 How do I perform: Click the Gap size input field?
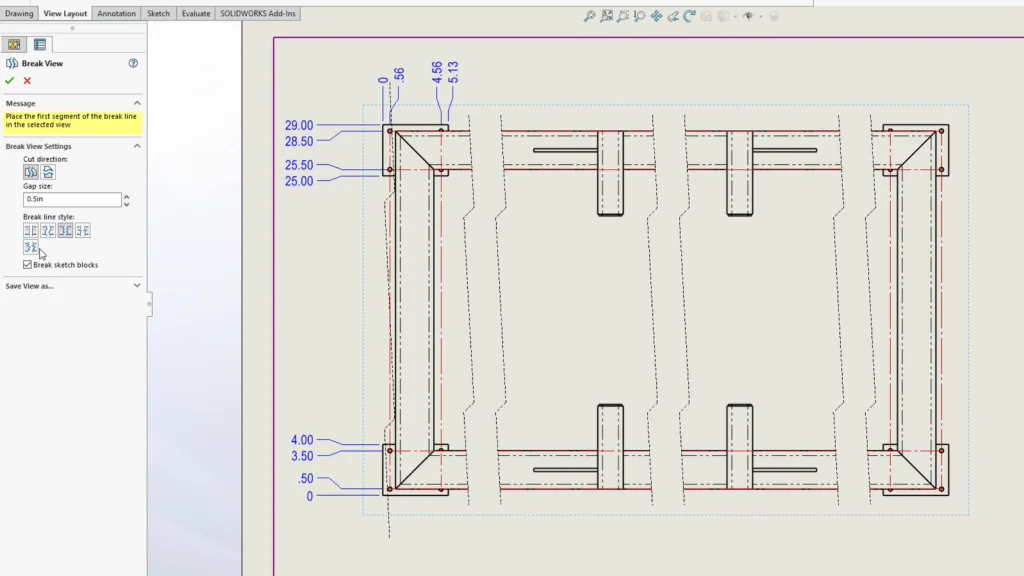pyautogui.click(x=72, y=200)
